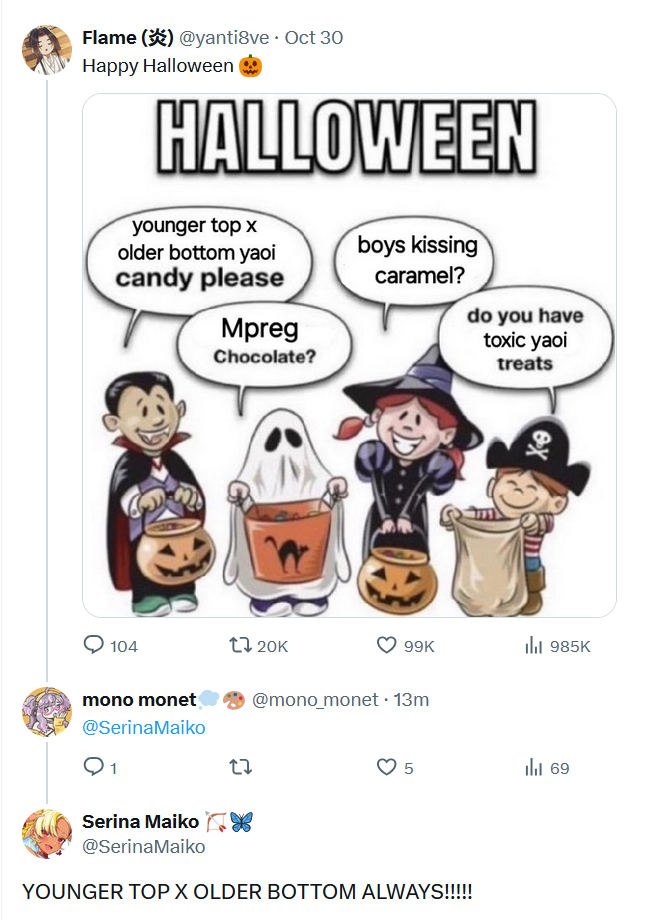Open Serina Maiko display name

tap(141, 821)
